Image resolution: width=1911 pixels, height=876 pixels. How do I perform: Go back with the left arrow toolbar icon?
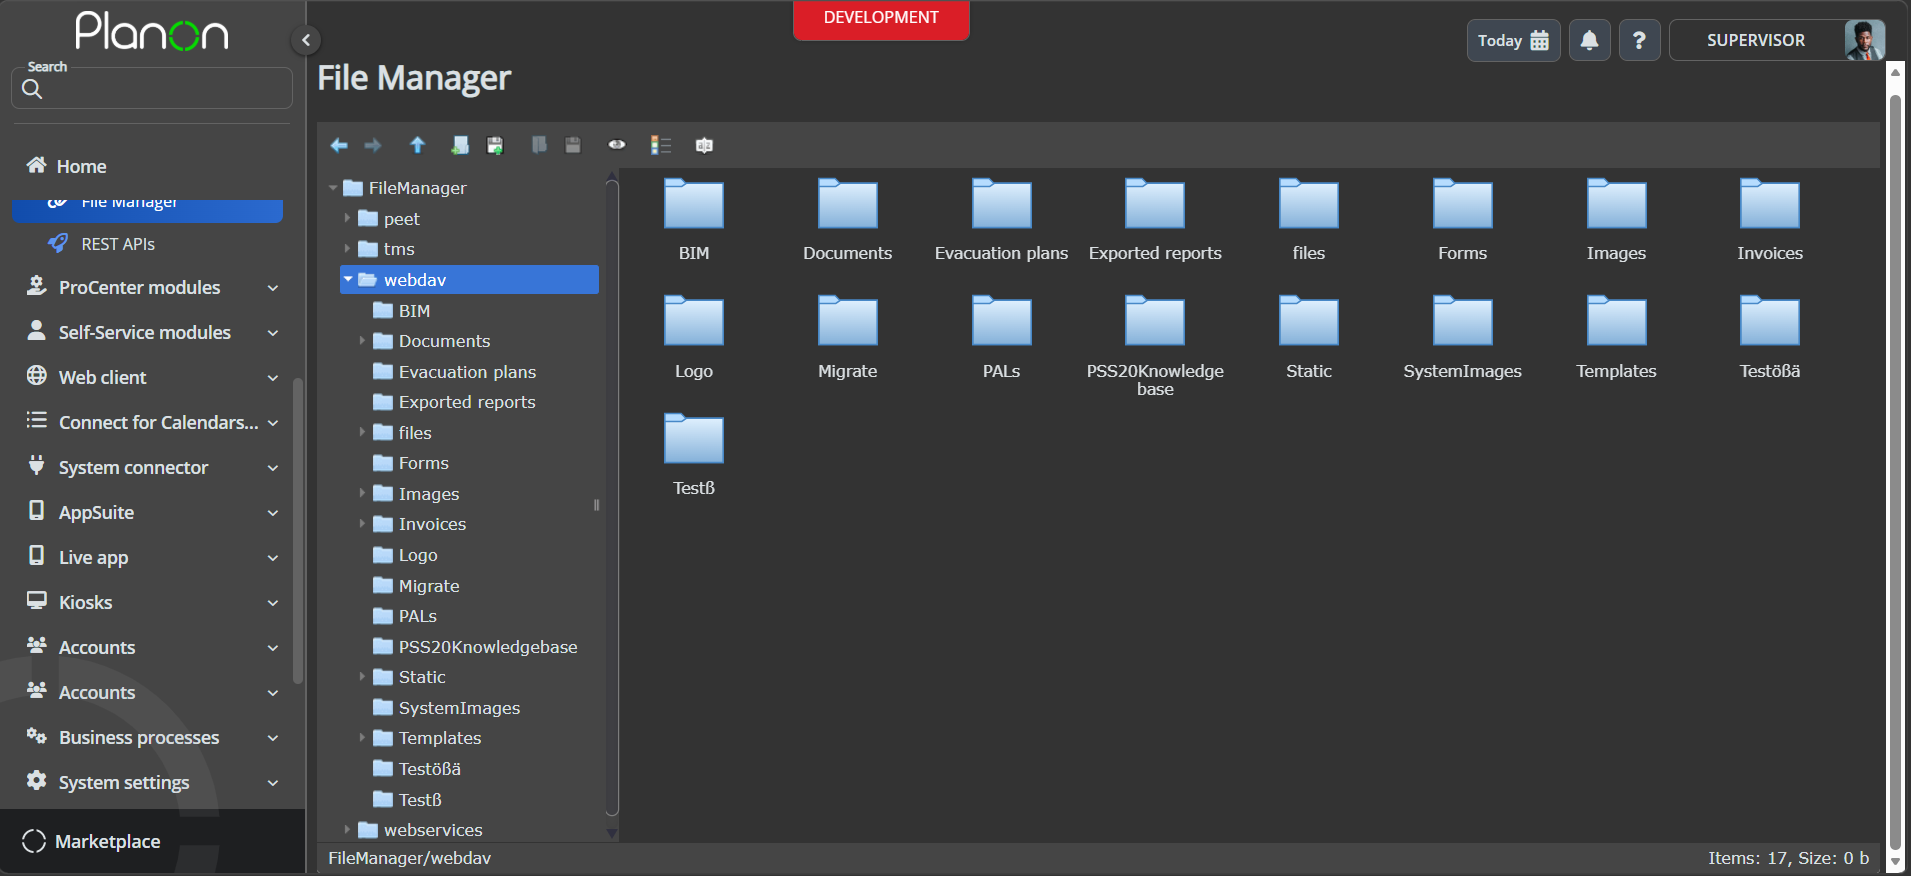coord(339,146)
